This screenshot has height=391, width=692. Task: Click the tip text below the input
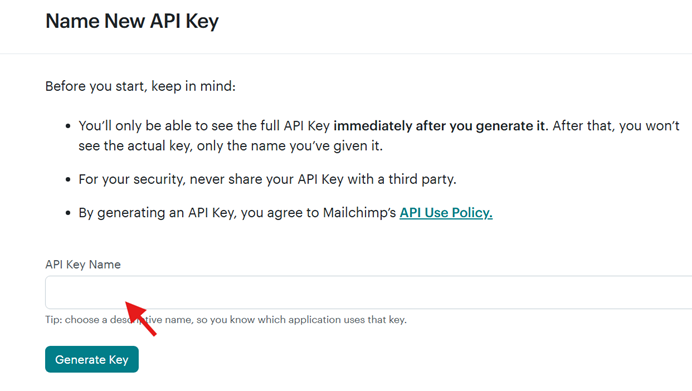[226, 320]
